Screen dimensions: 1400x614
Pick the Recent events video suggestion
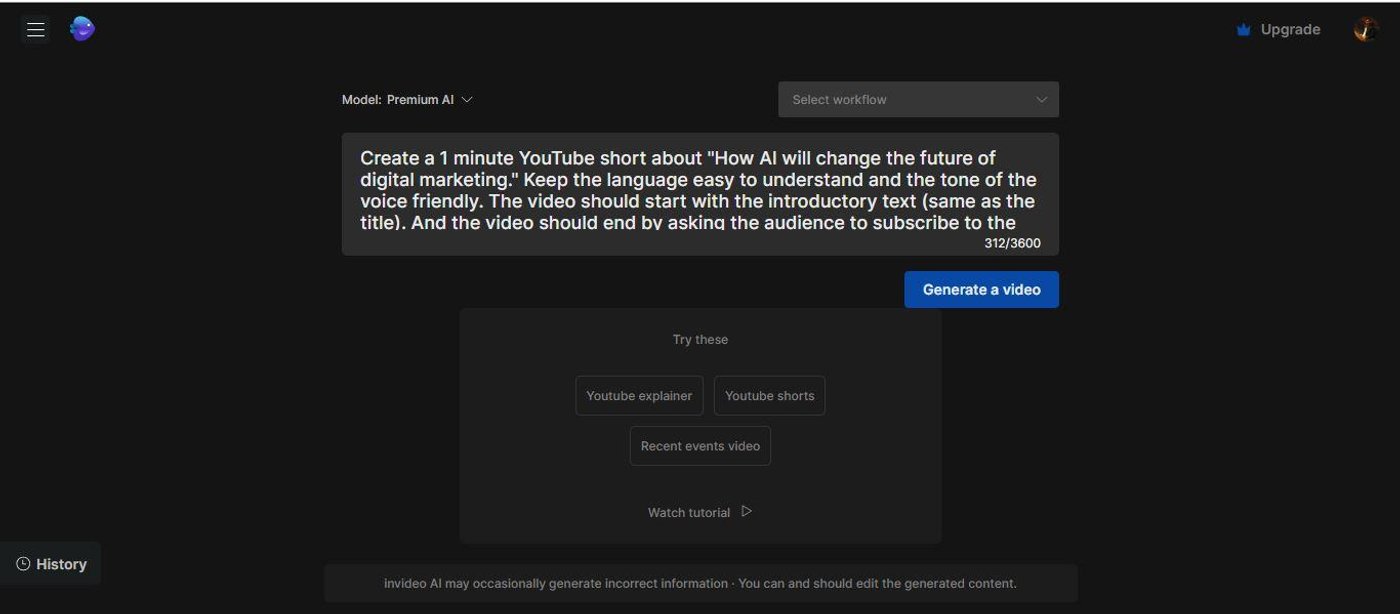[x=700, y=446]
